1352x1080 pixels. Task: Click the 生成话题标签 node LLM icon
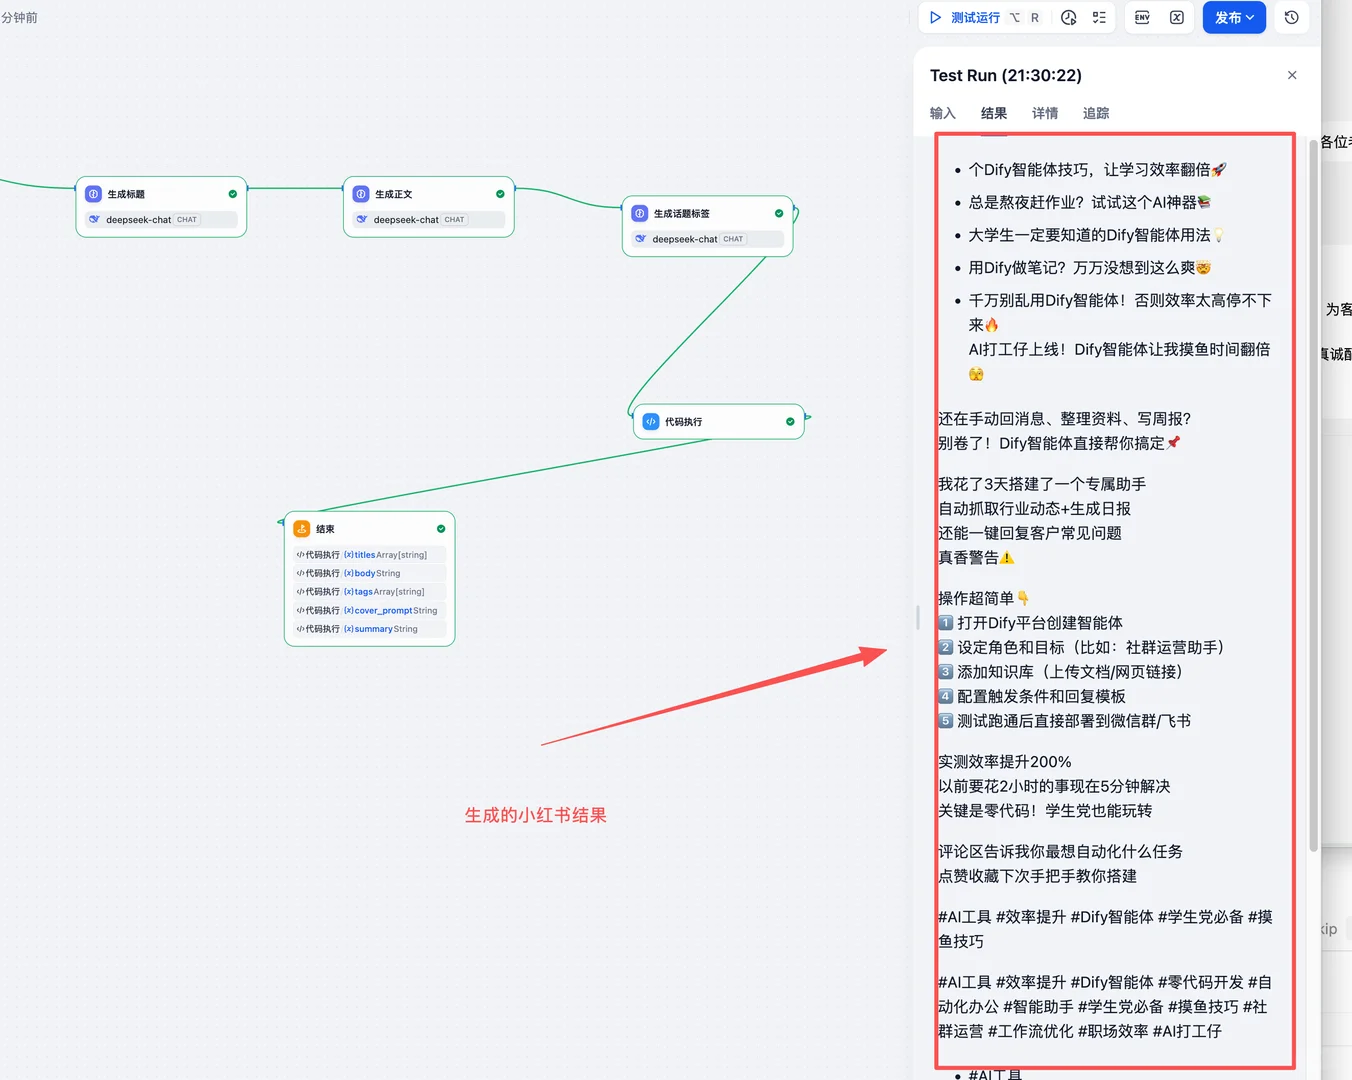pos(640,213)
